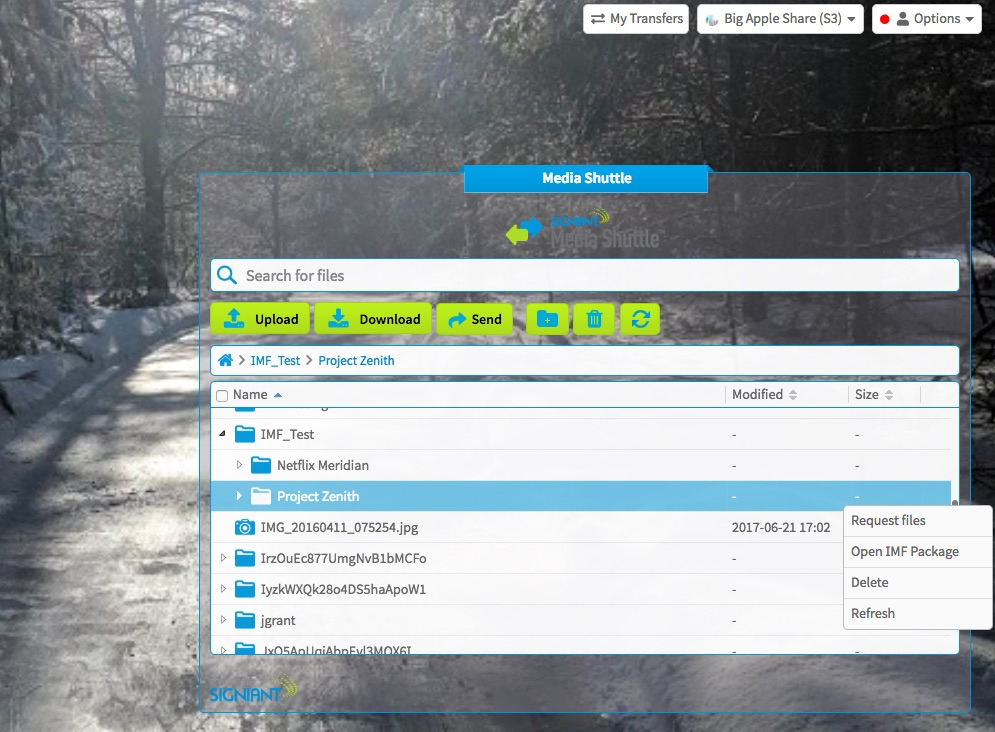Viewport: 995px width, 732px height.
Task: Expand the Netflix Meridian folder
Action: [x=239, y=465]
